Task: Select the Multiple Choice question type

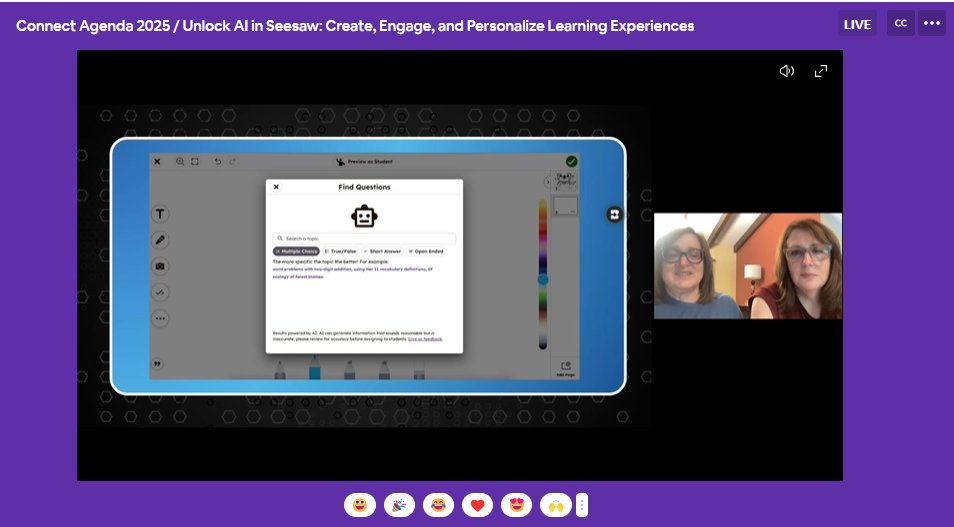Action: (296, 251)
